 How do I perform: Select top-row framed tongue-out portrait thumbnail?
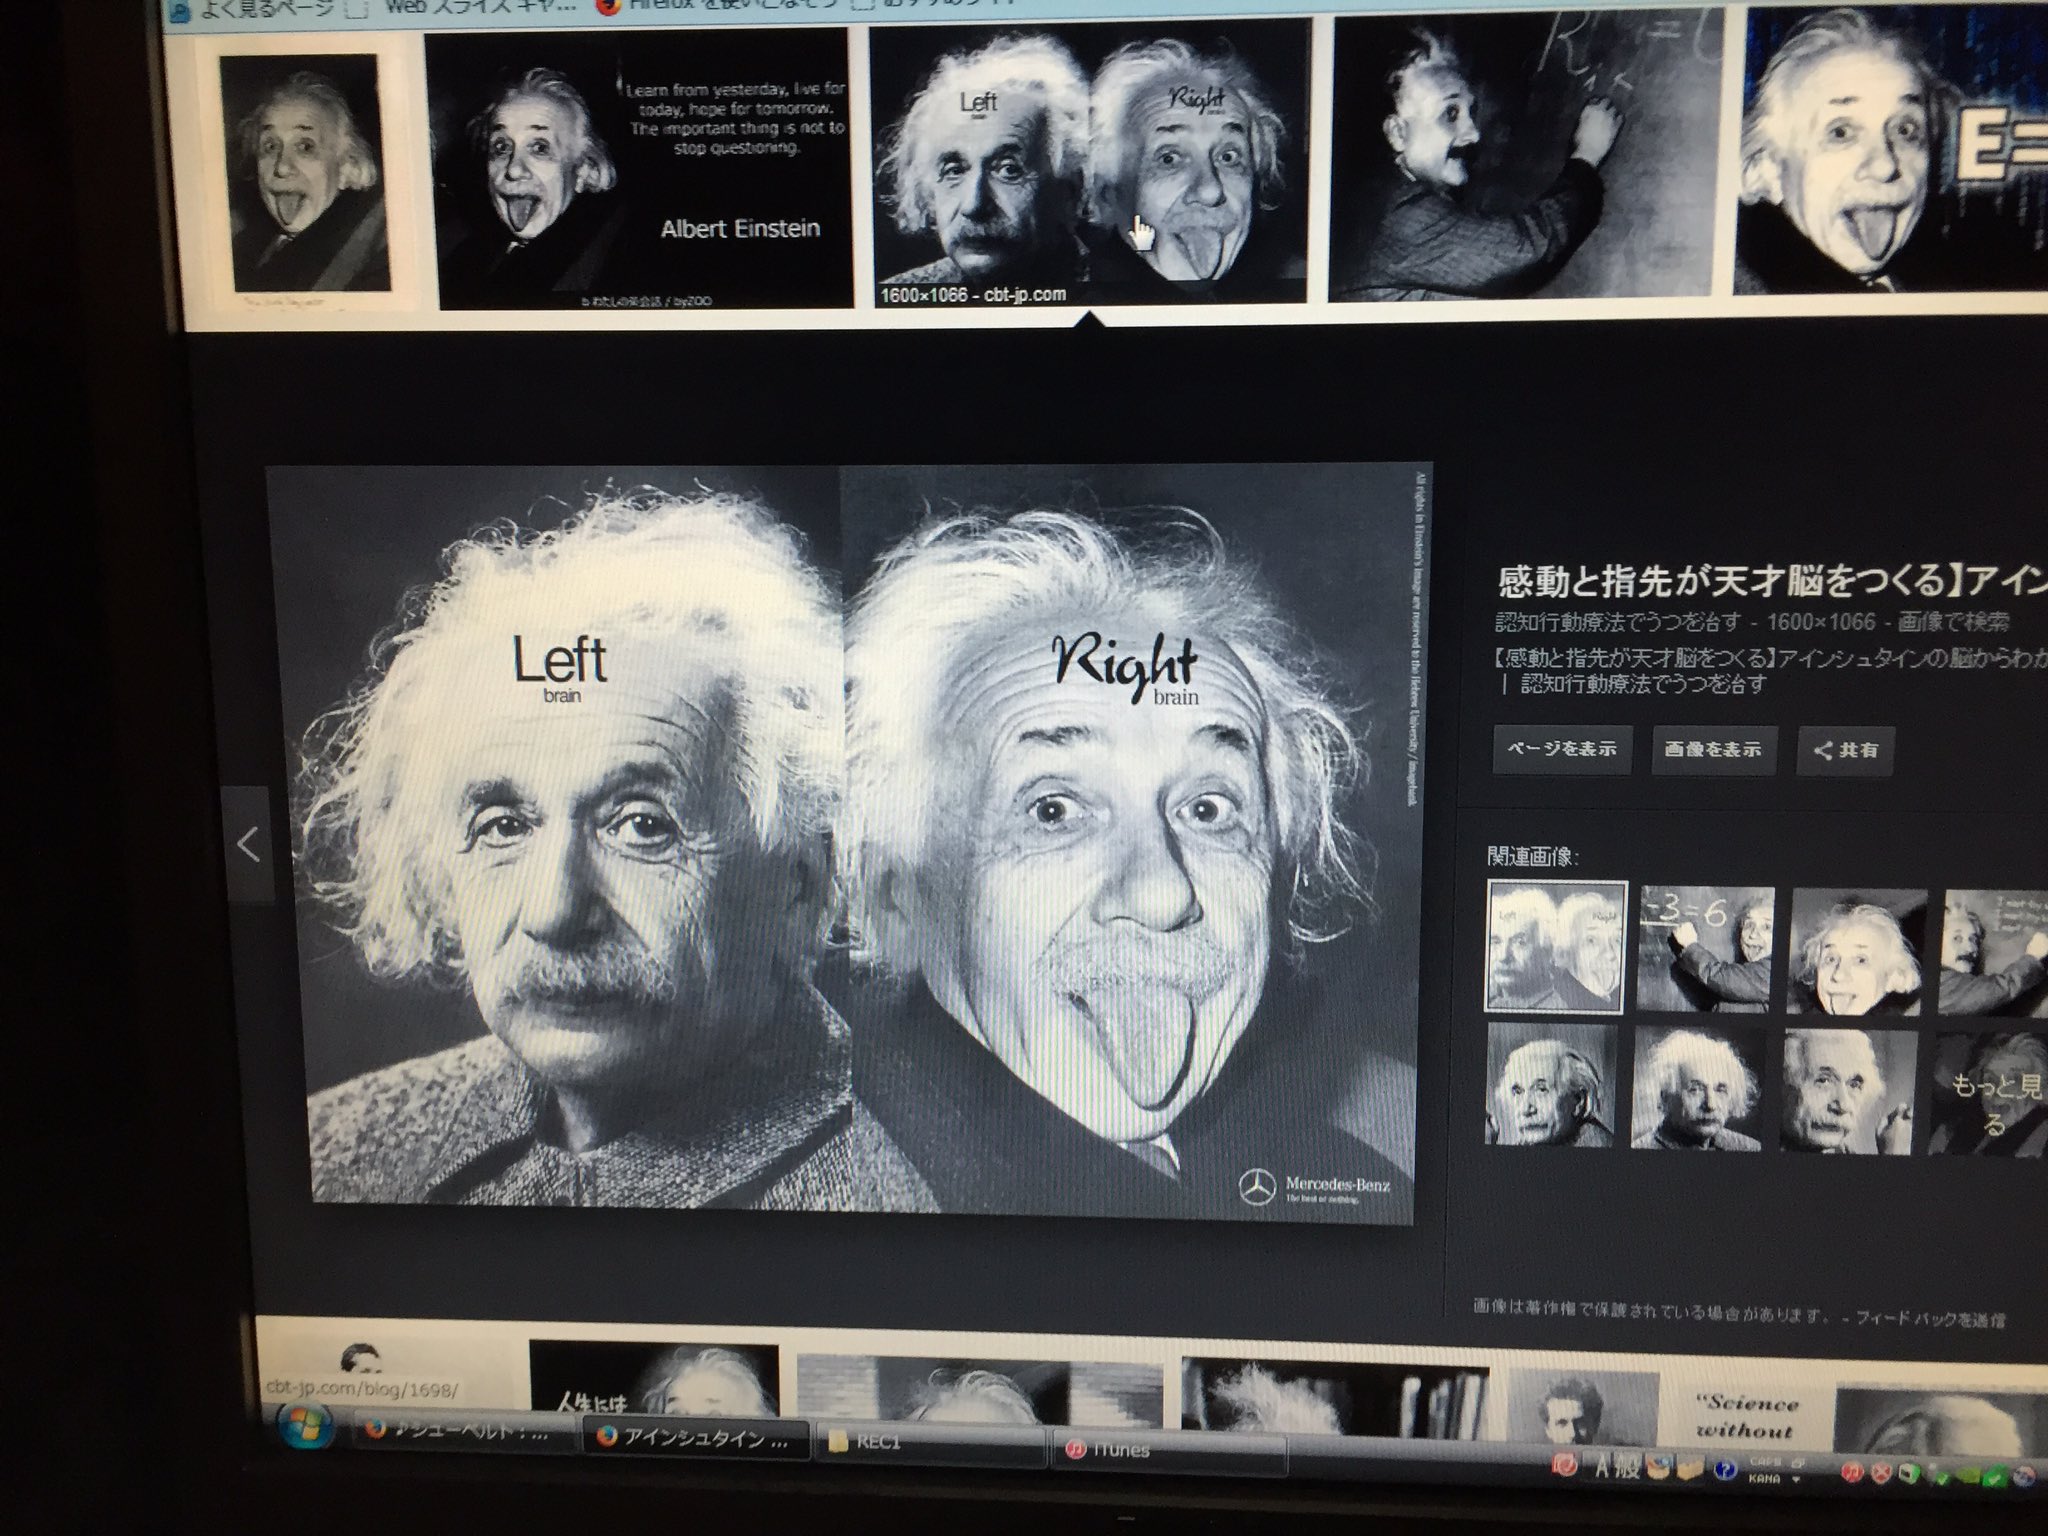(x=305, y=175)
